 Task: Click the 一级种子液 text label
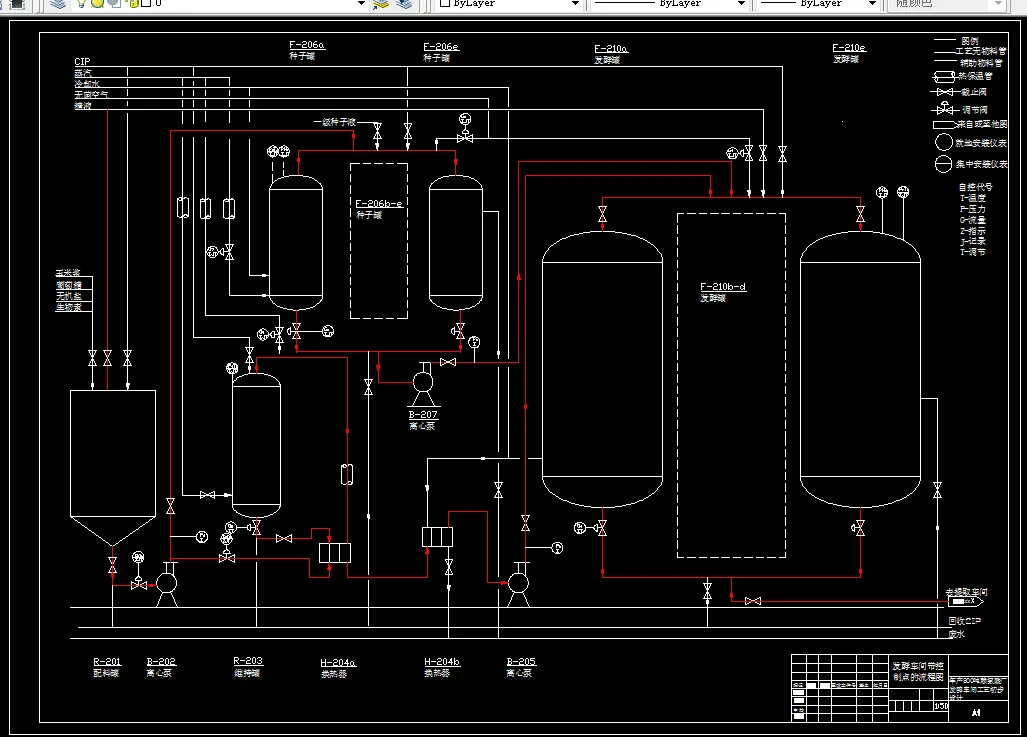point(334,122)
